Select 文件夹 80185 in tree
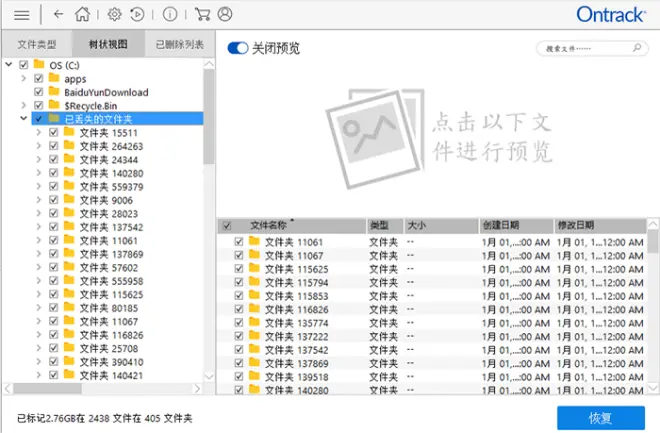Viewport: 660px width, 433px height. pos(109,308)
